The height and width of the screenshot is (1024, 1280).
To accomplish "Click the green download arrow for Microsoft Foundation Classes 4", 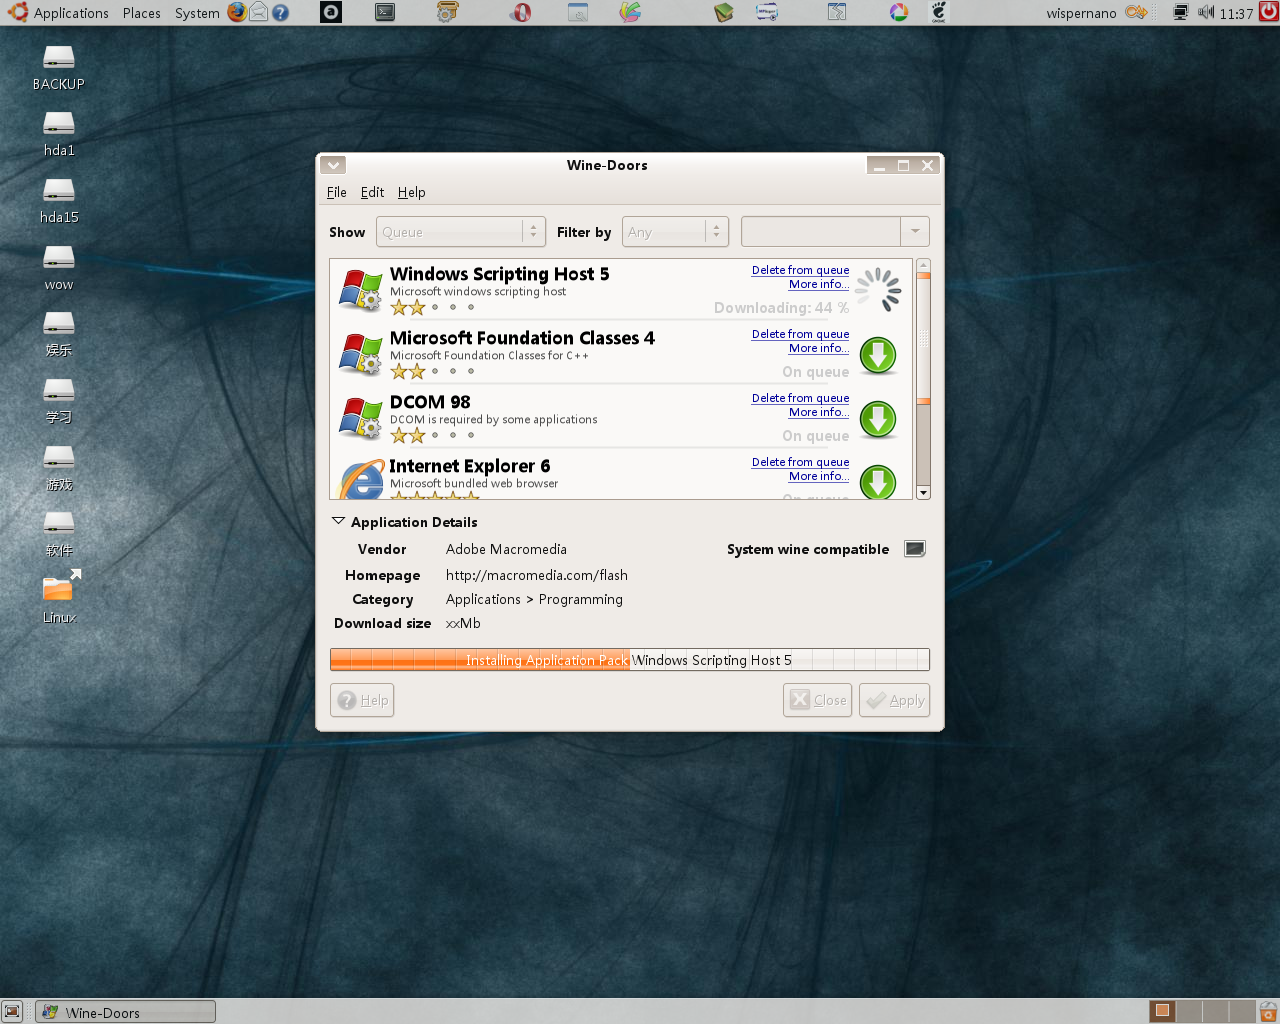I will tap(878, 355).
